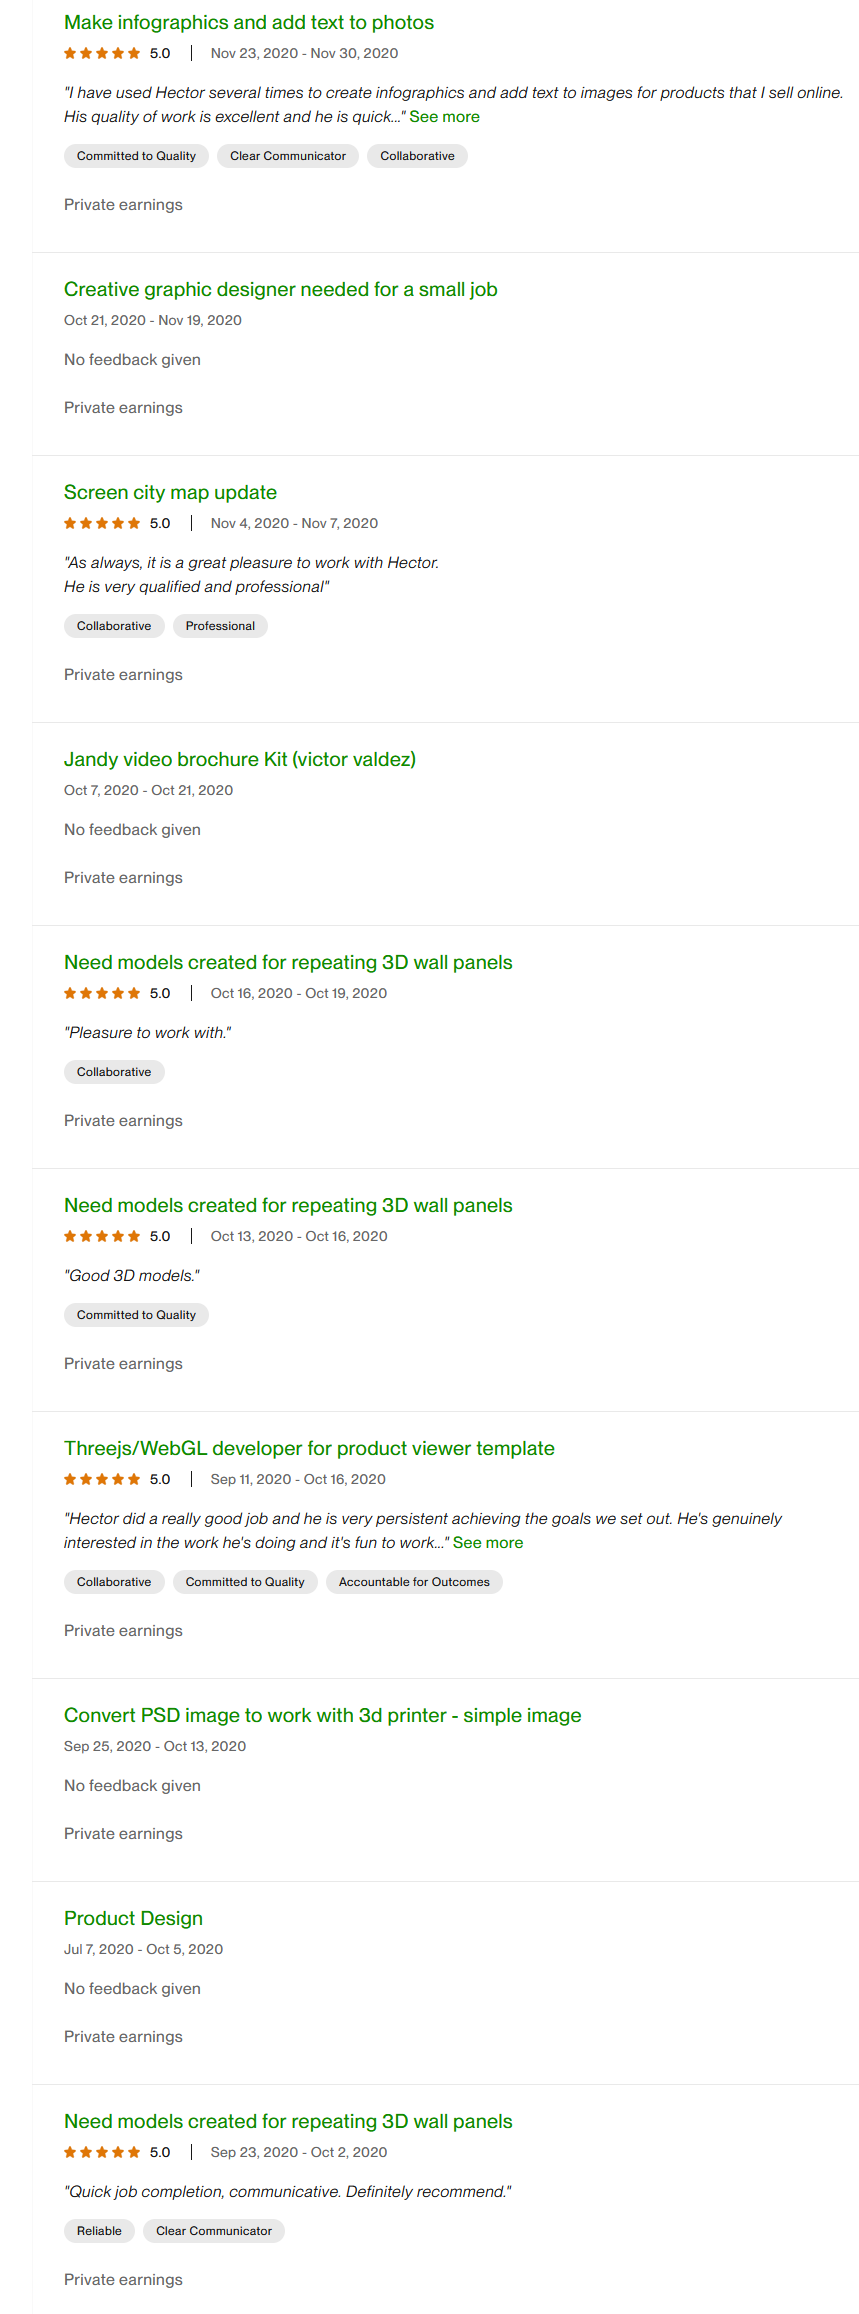The width and height of the screenshot is (859, 2314).
Task: Click star rating of the infographics job
Action: click(x=102, y=53)
